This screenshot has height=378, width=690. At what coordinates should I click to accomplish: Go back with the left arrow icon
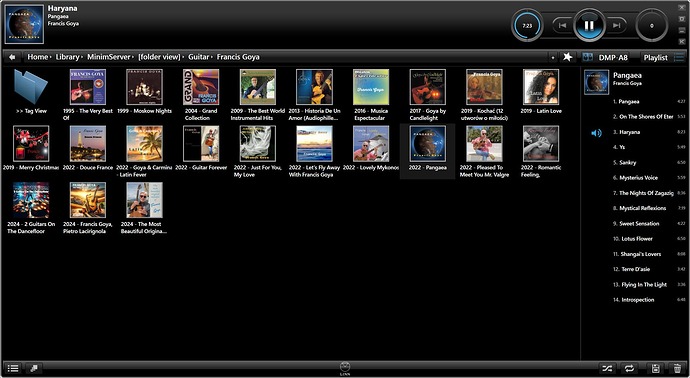pyautogui.click(x=12, y=57)
